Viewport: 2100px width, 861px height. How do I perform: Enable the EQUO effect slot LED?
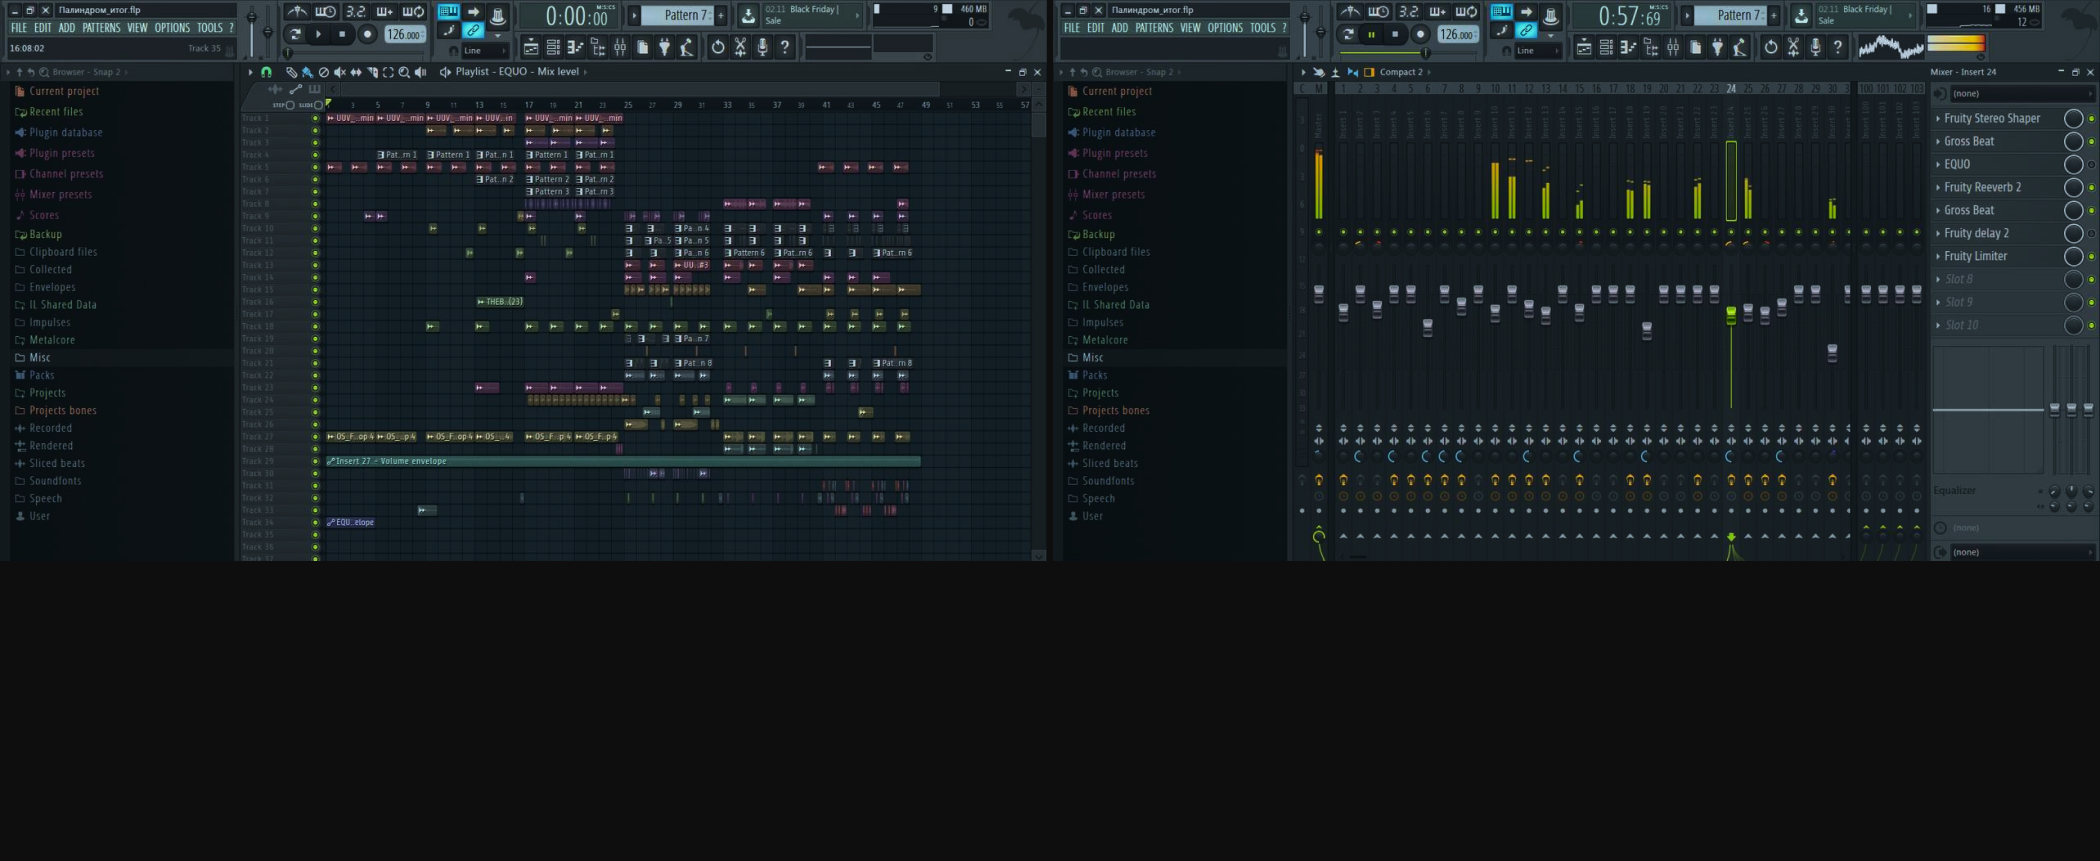coord(2091,165)
